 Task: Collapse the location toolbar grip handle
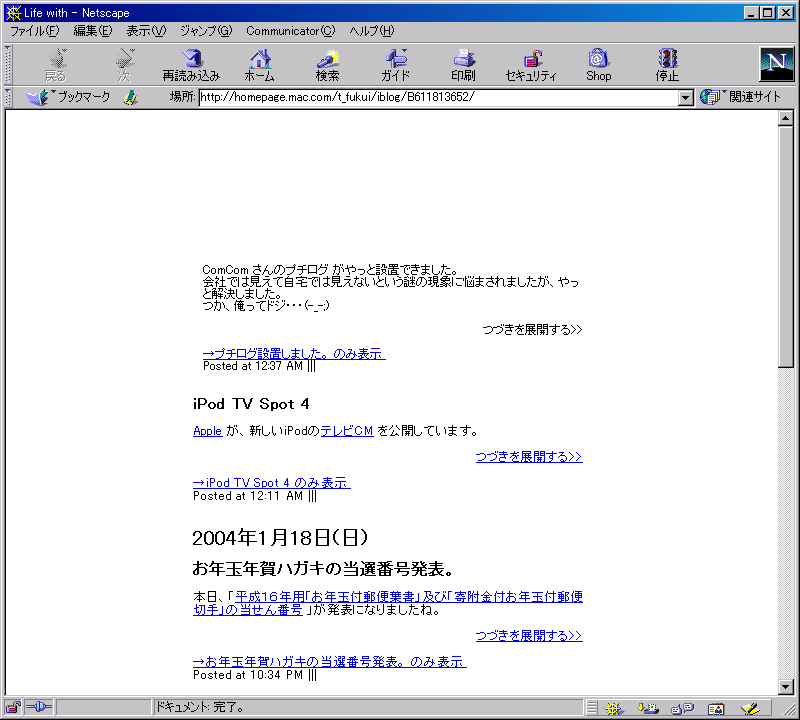tap(8, 97)
